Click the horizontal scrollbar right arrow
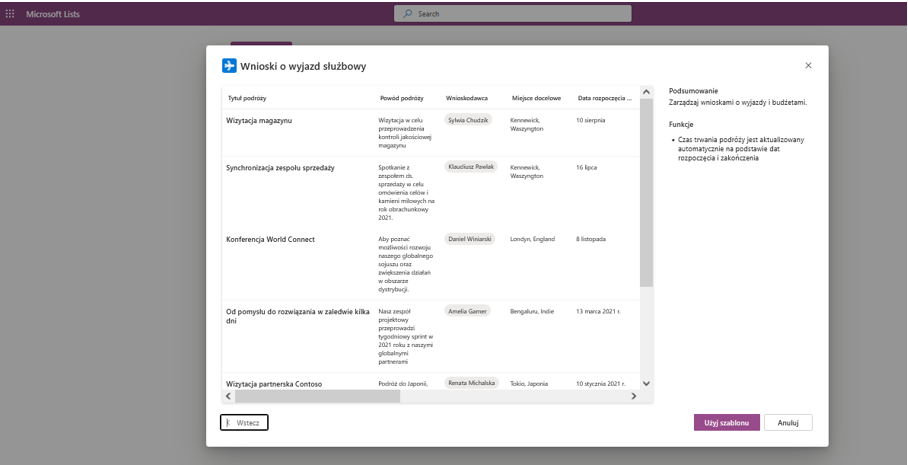Screen dimensions: 908x465 pos(633,396)
